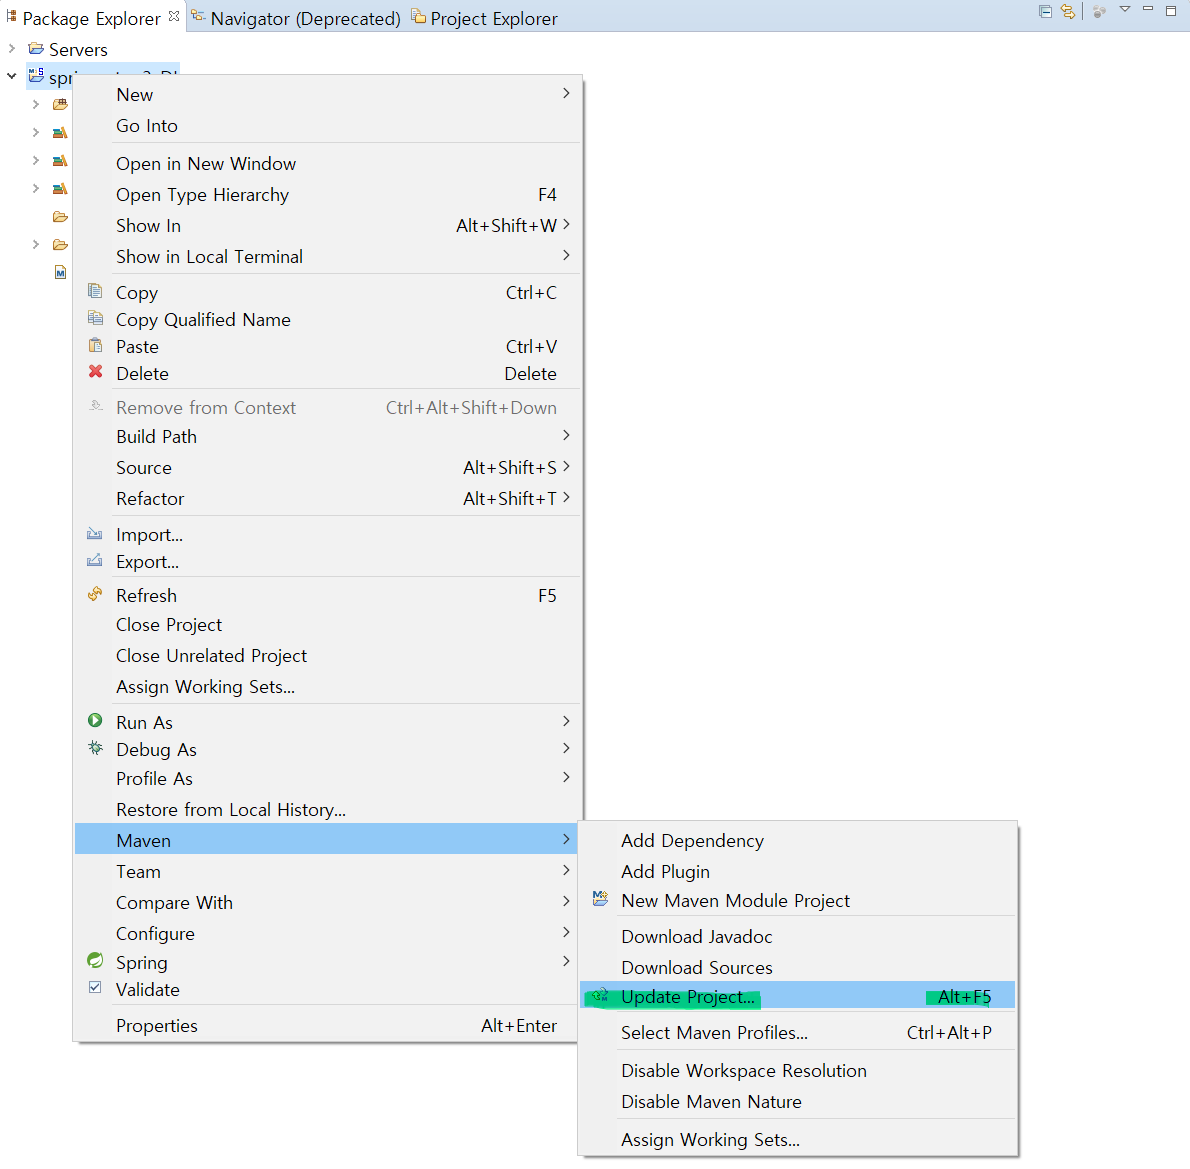
Task: Expand the first child package node
Action: (x=36, y=104)
